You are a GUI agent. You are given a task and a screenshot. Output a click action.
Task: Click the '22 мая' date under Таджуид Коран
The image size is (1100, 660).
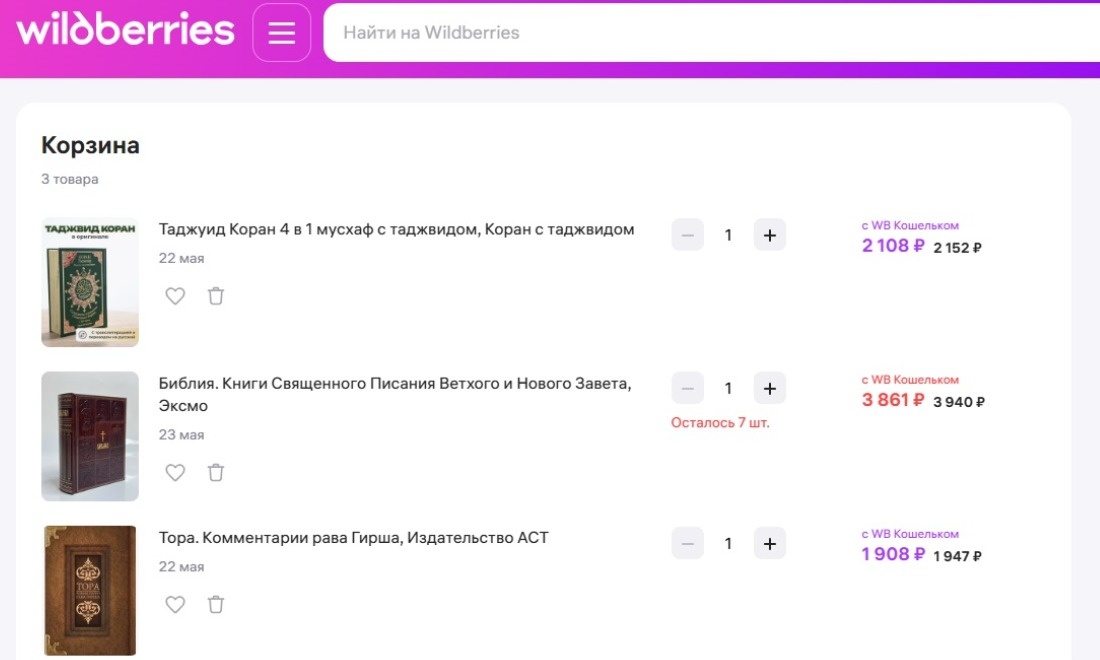click(x=181, y=258)
